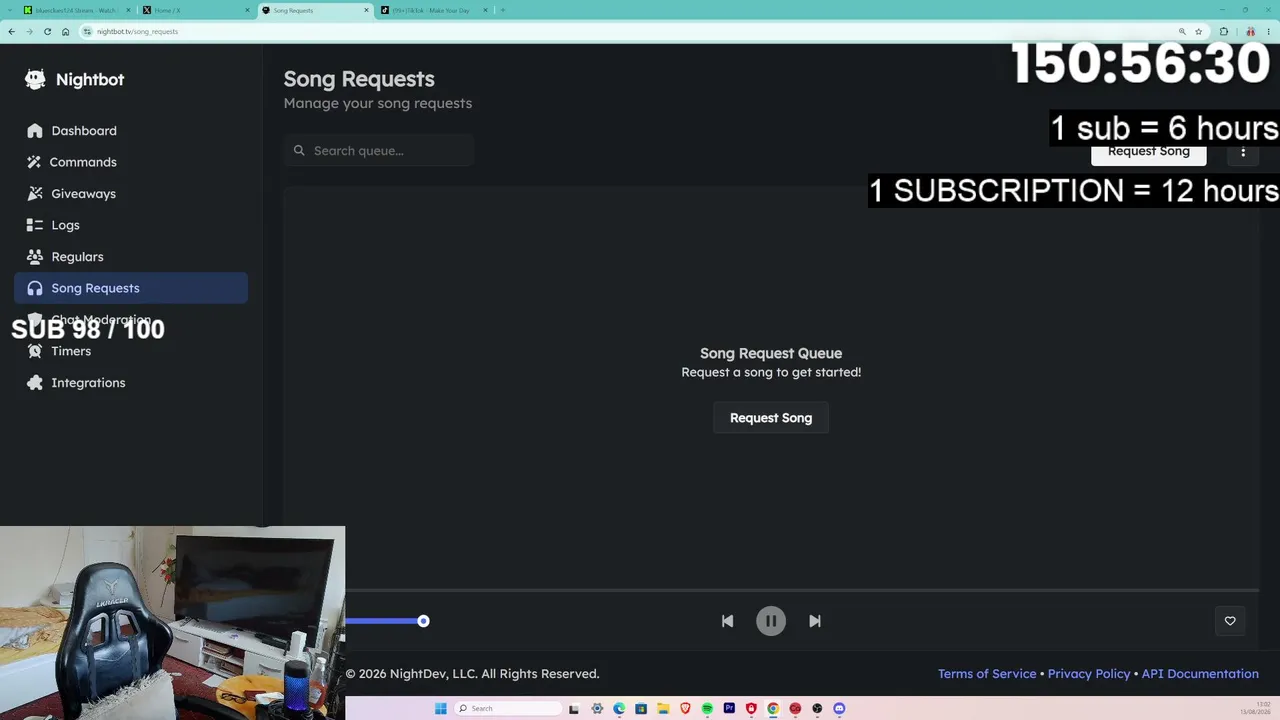Click the browser home button

(65, 32)
